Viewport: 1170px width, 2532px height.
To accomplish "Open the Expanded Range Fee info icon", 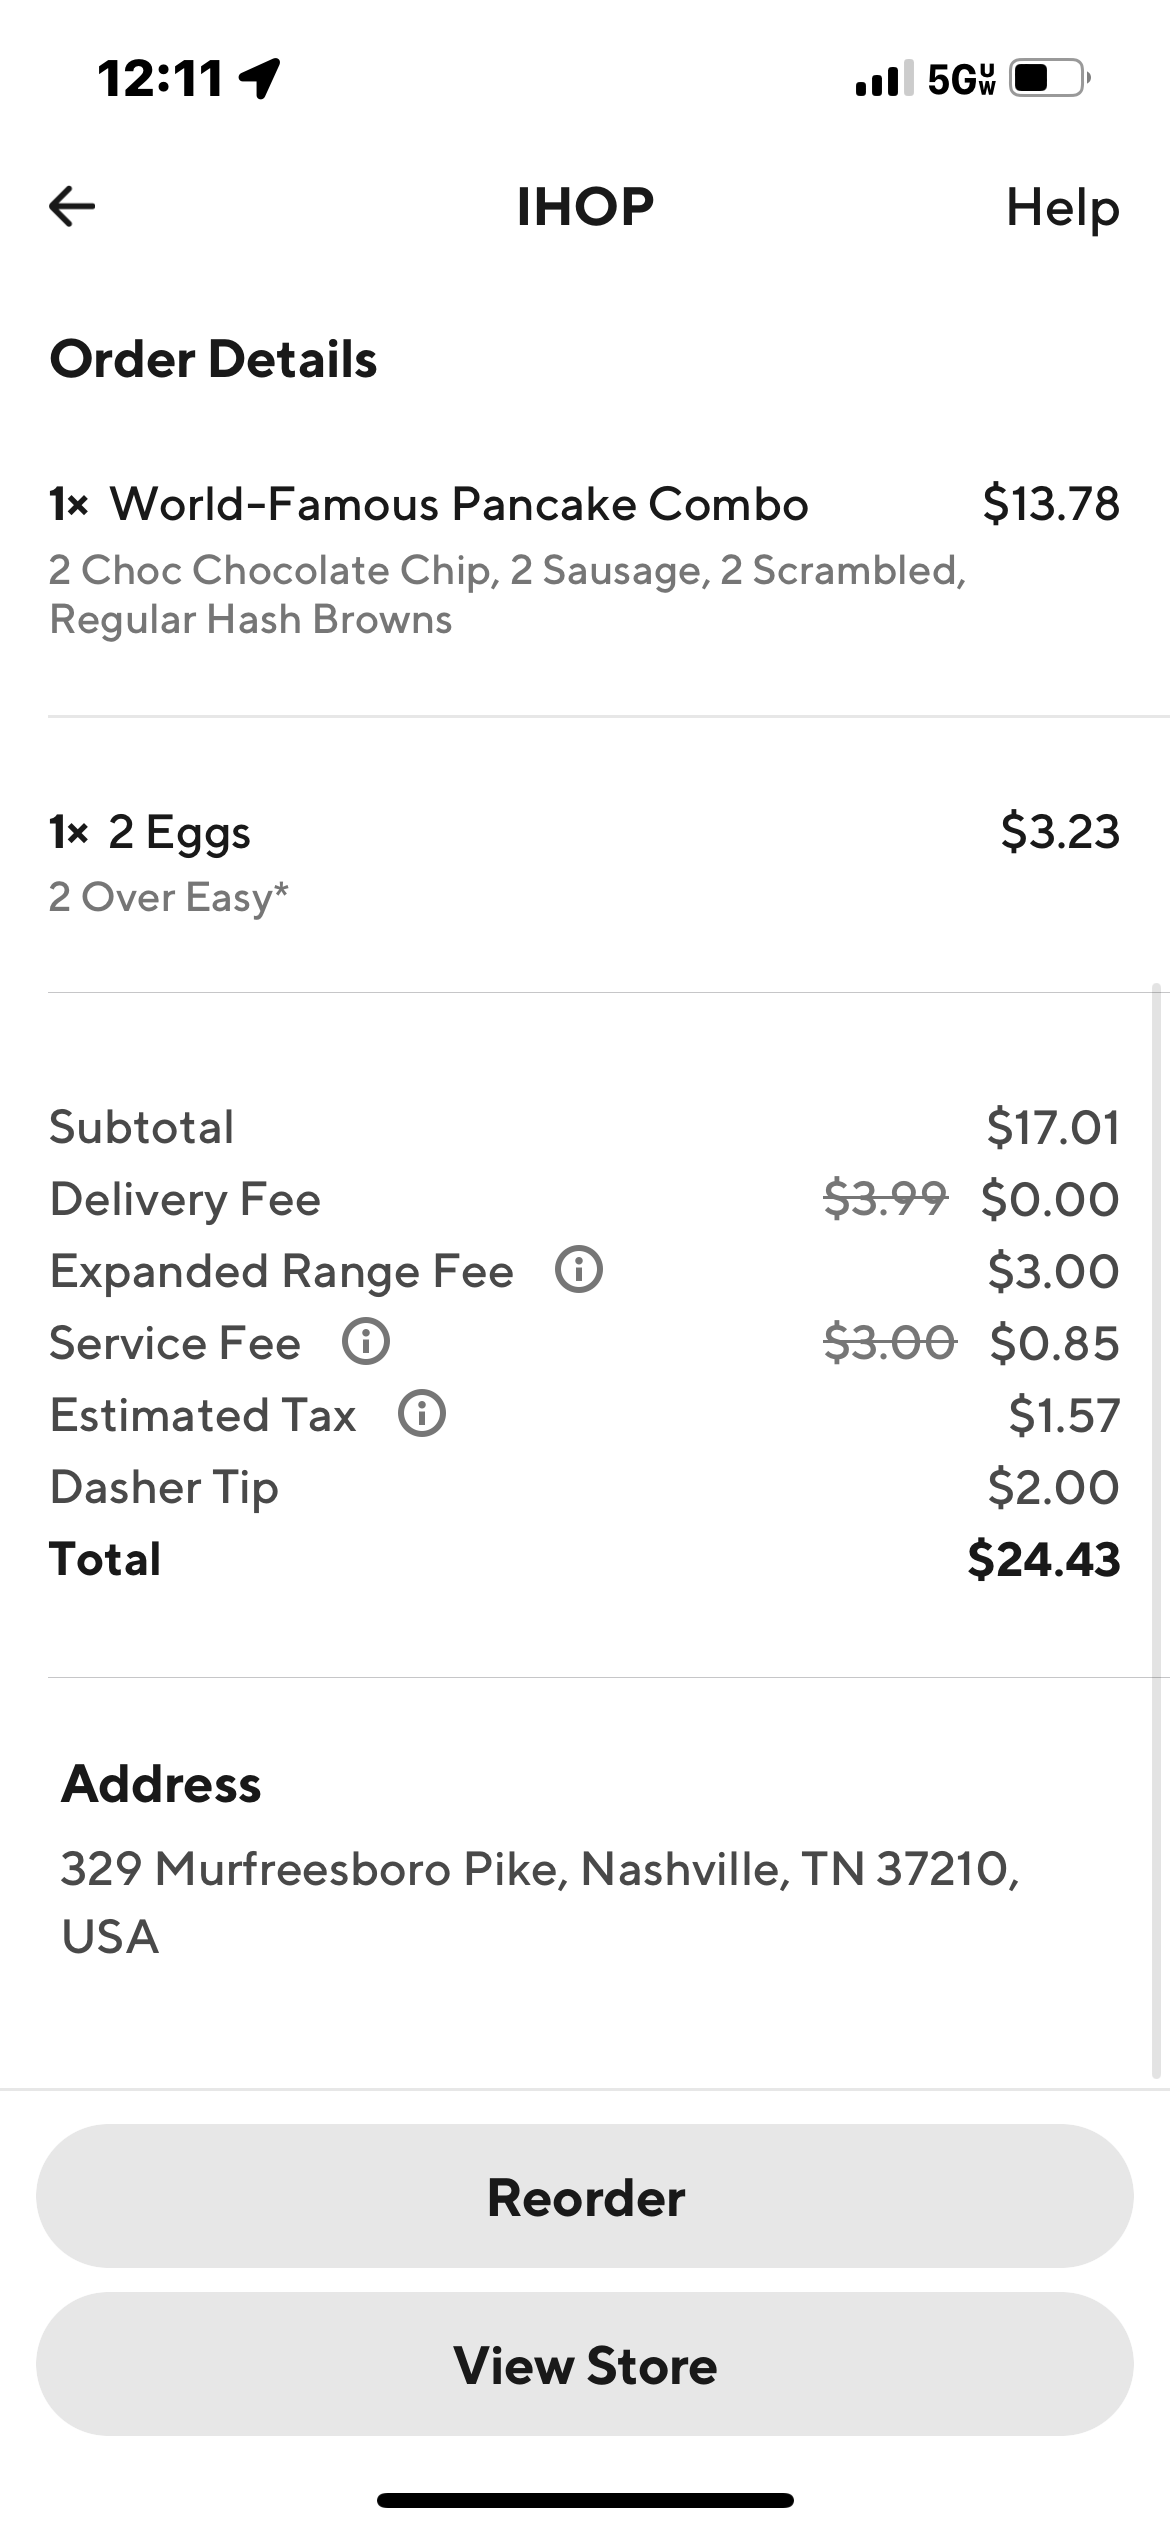I will 578,1270.
